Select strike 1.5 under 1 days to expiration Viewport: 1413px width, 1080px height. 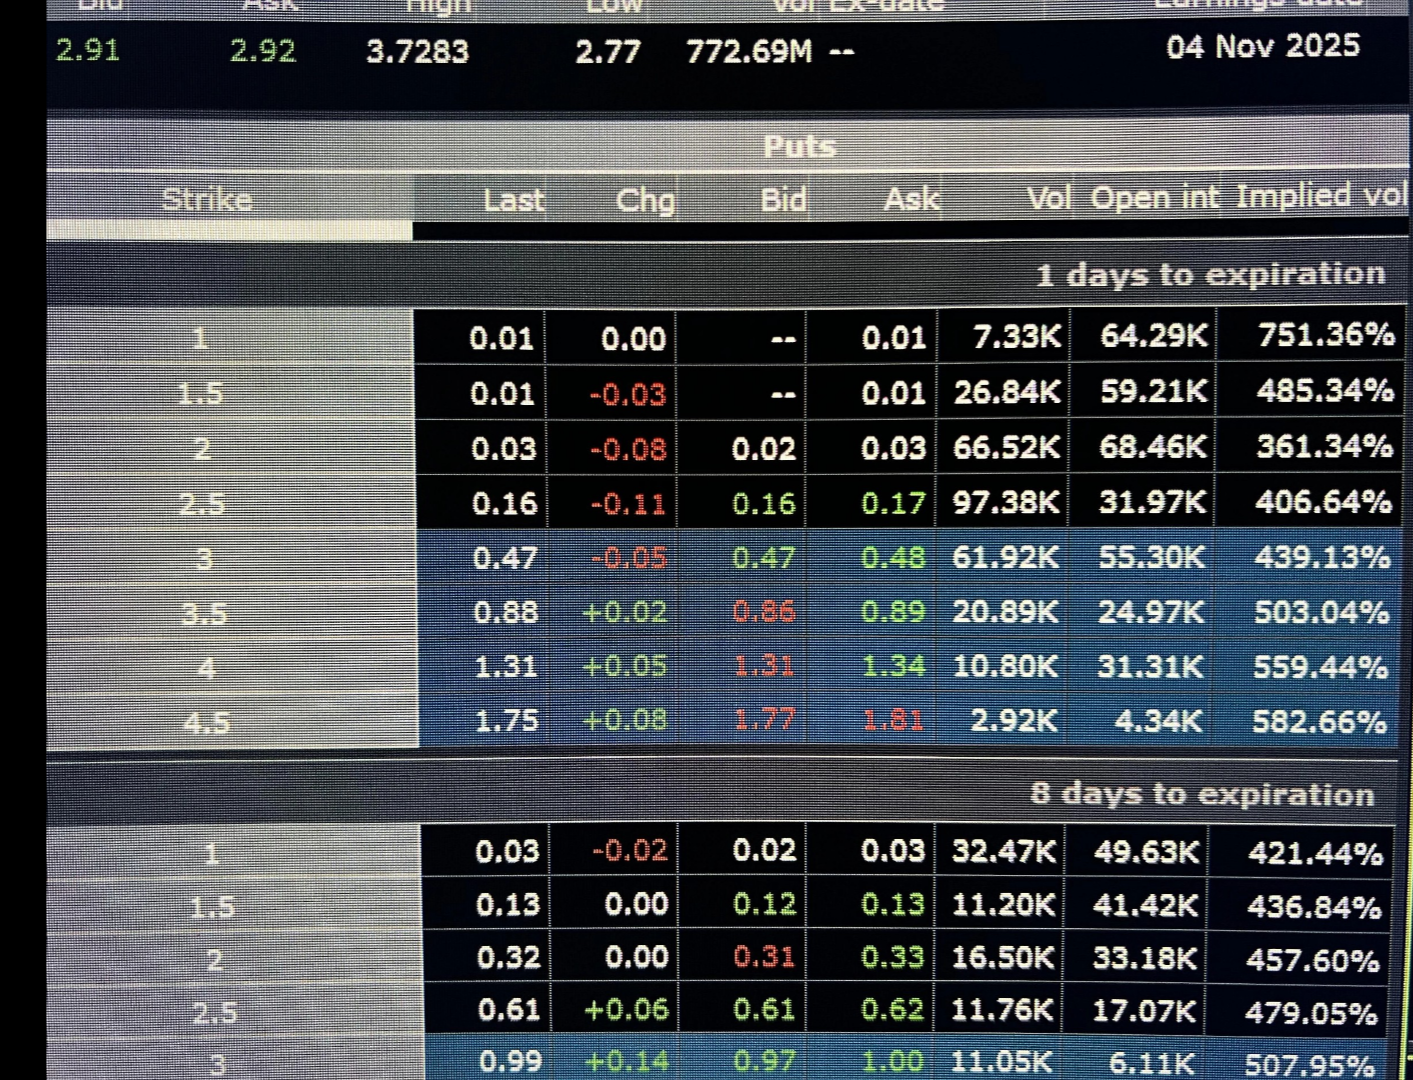click(200, 394)
